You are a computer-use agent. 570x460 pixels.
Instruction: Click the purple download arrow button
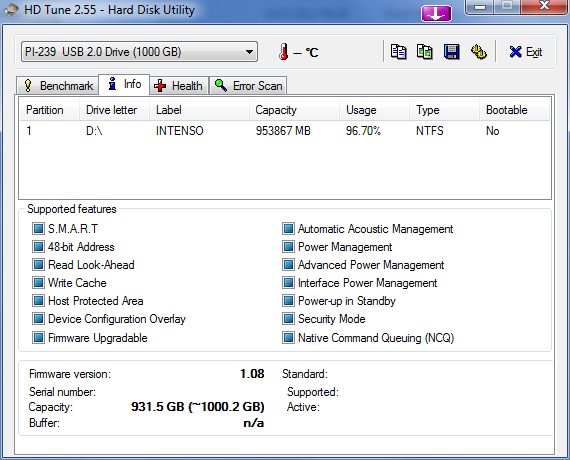pos(436,13)
